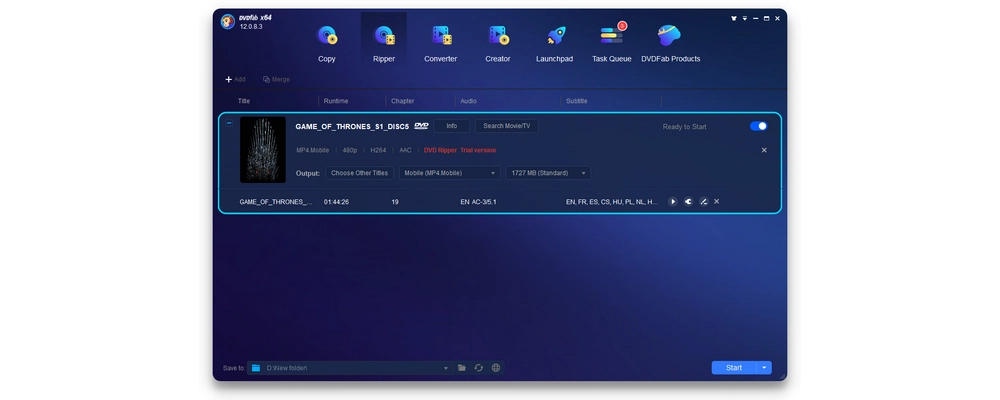Click the DVDFab logo avatar icon

coord(228,21)
